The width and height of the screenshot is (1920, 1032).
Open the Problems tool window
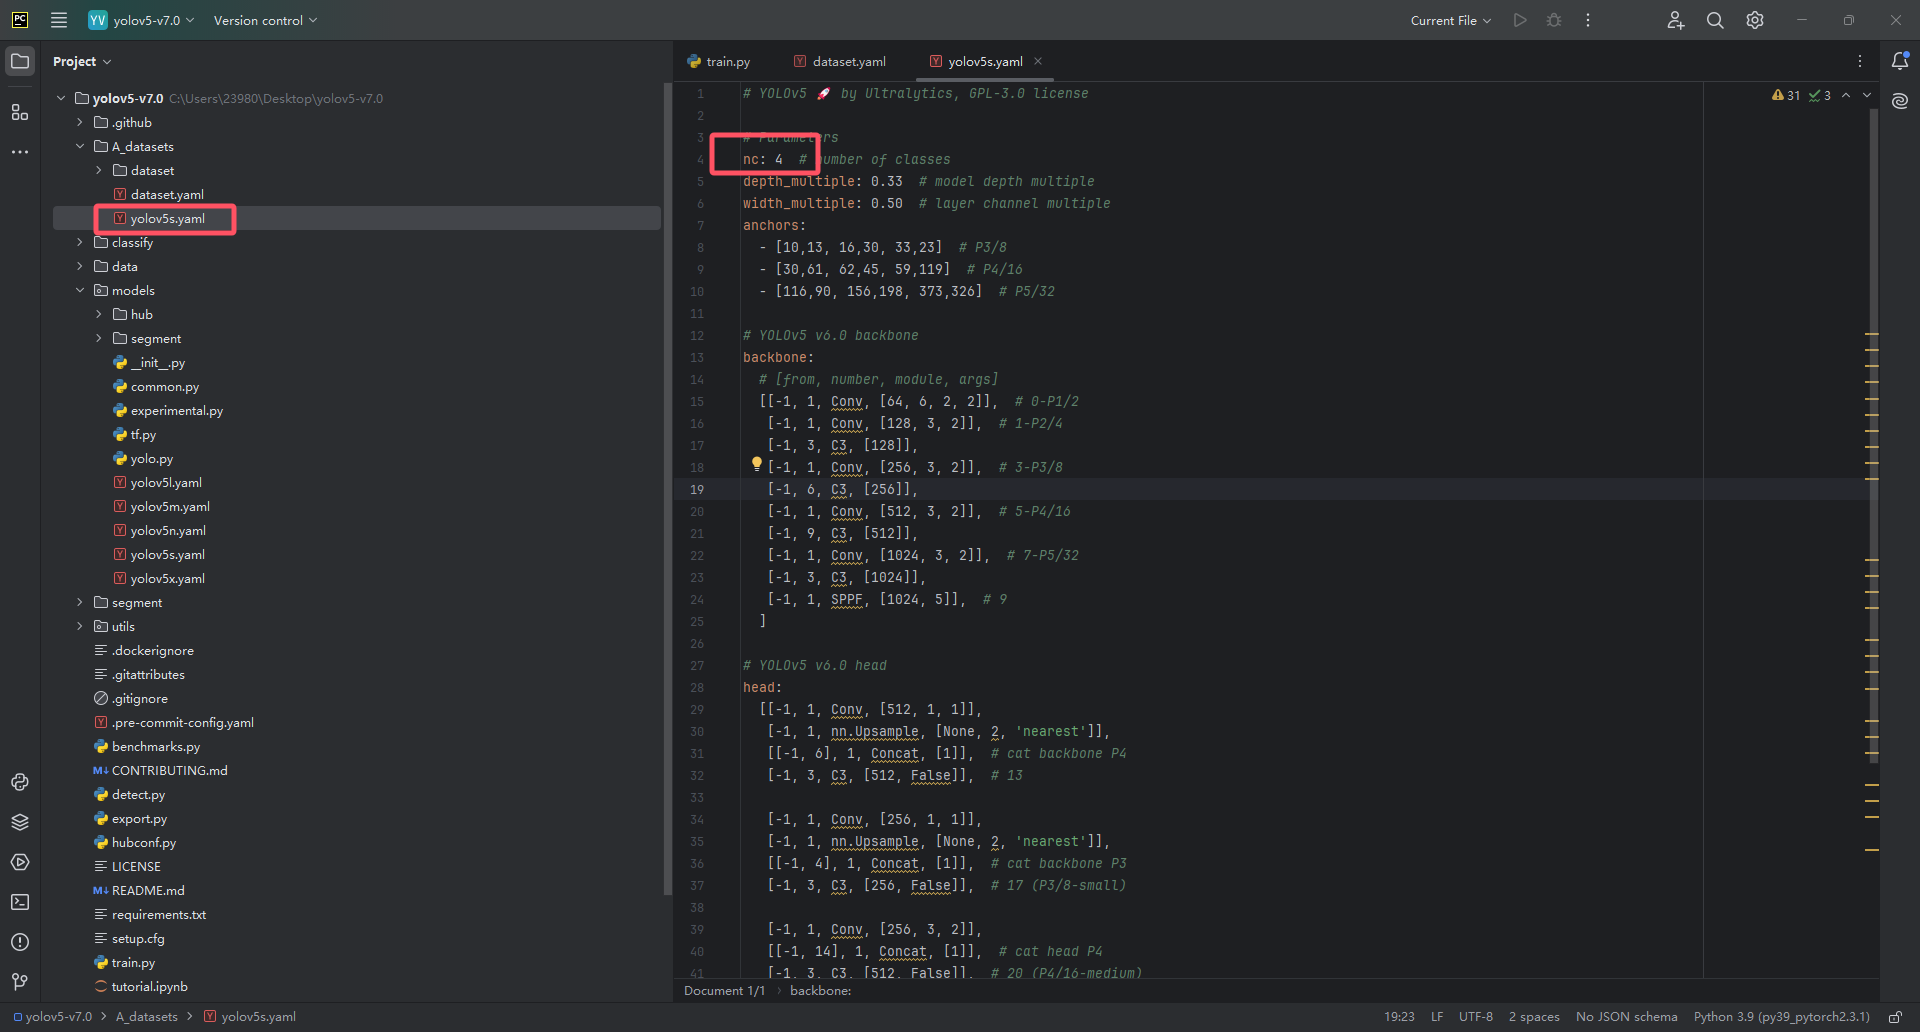coord(20,942)
